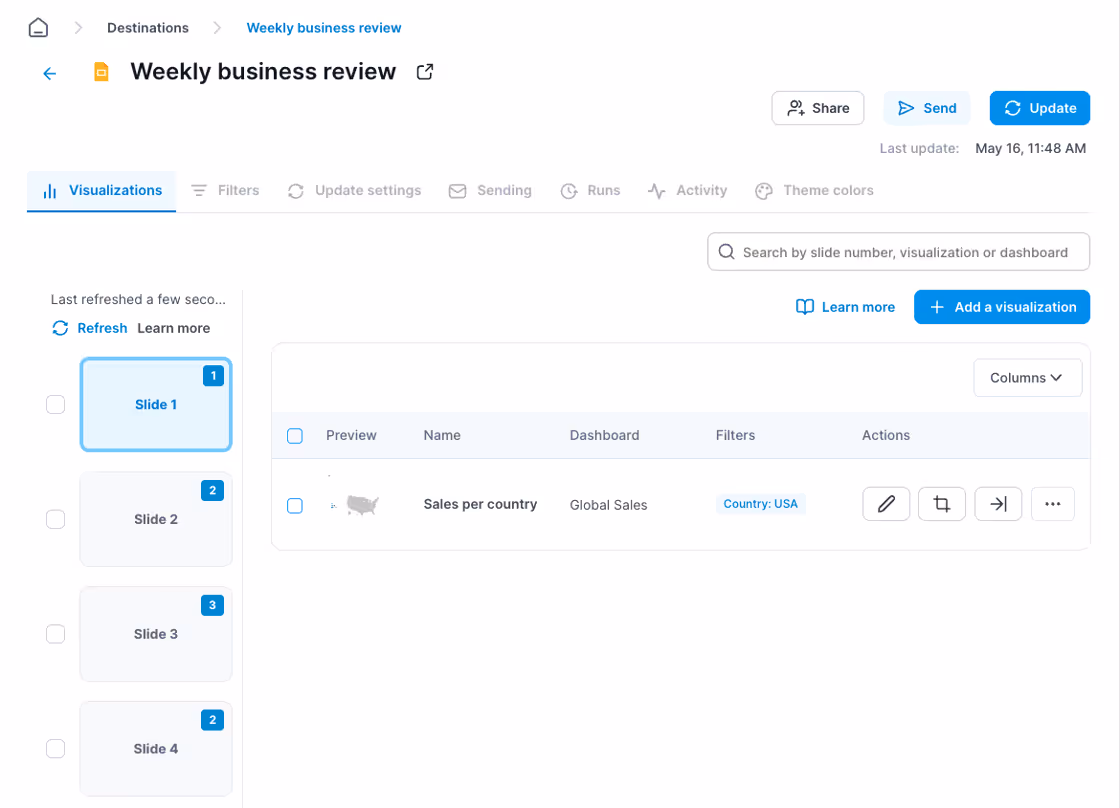Select the Slide 1 thumbnail

(x=156, y=404)
